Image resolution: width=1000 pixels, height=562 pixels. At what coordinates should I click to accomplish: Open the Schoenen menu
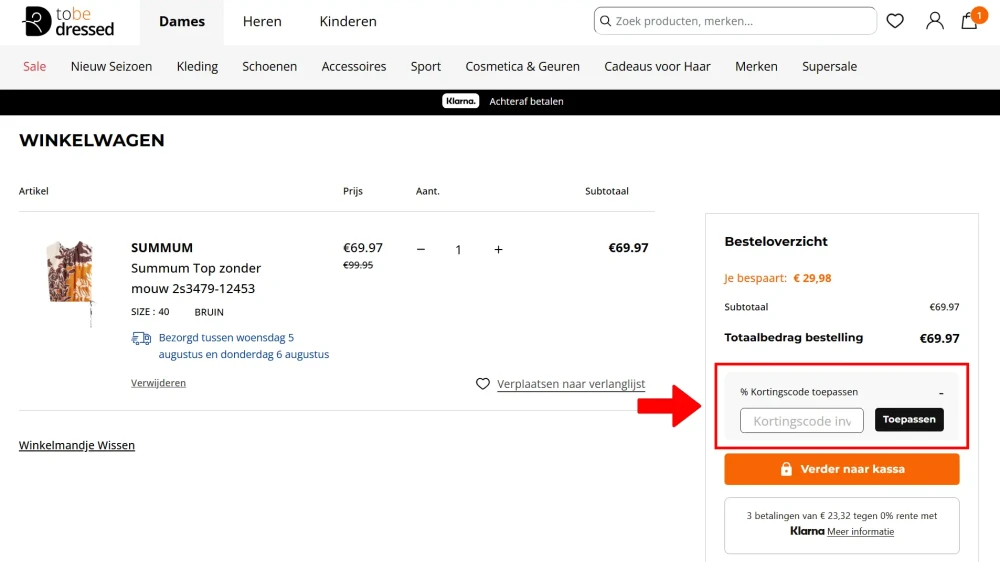[270, 66]
